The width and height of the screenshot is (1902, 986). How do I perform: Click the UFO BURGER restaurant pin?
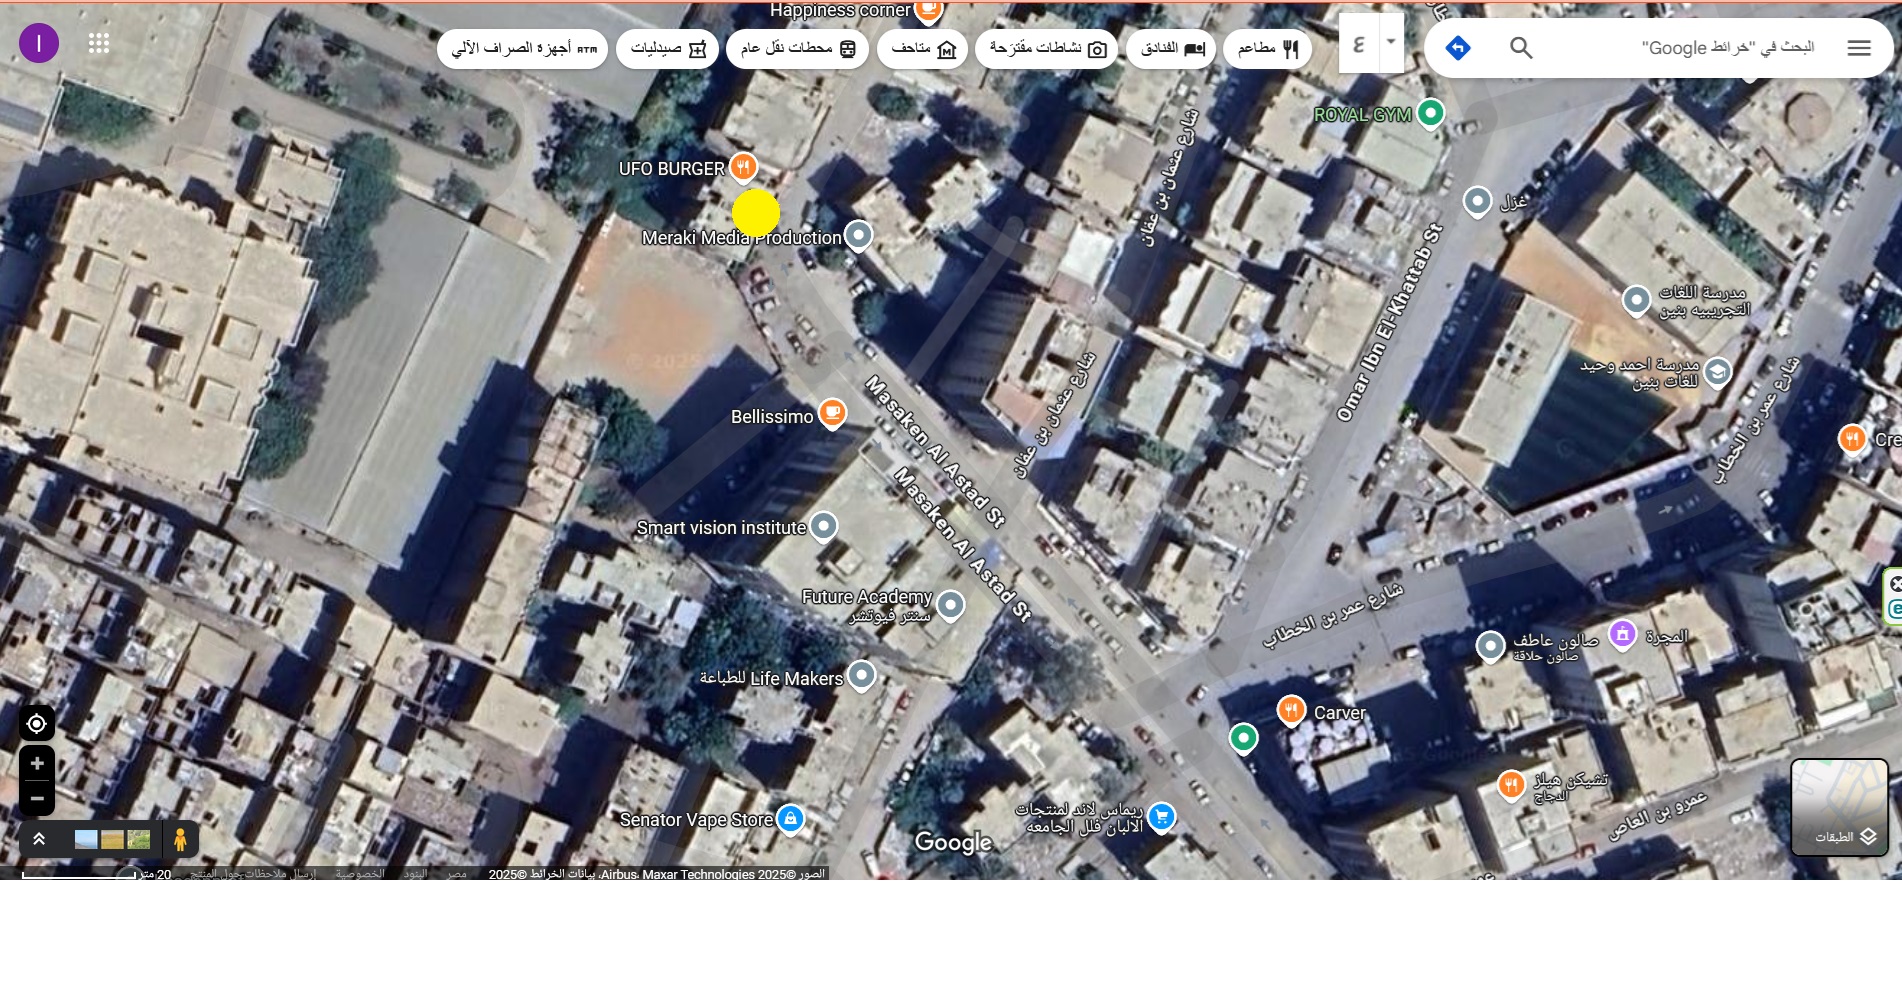tap(743, 167)
